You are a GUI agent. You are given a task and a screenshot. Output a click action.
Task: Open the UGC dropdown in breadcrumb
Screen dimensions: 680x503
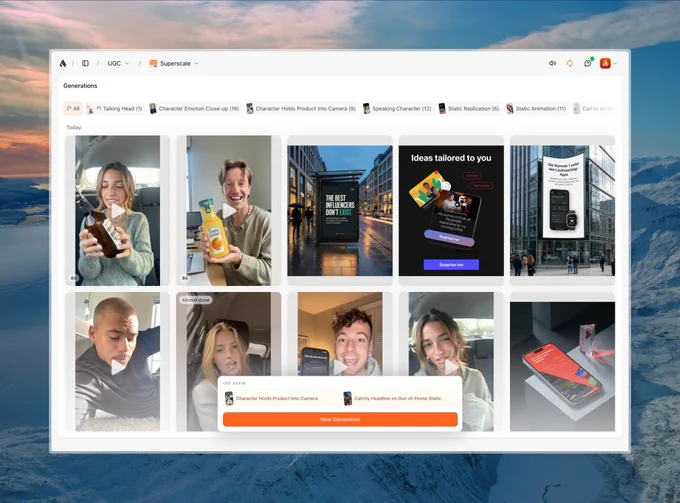(118, 63)
